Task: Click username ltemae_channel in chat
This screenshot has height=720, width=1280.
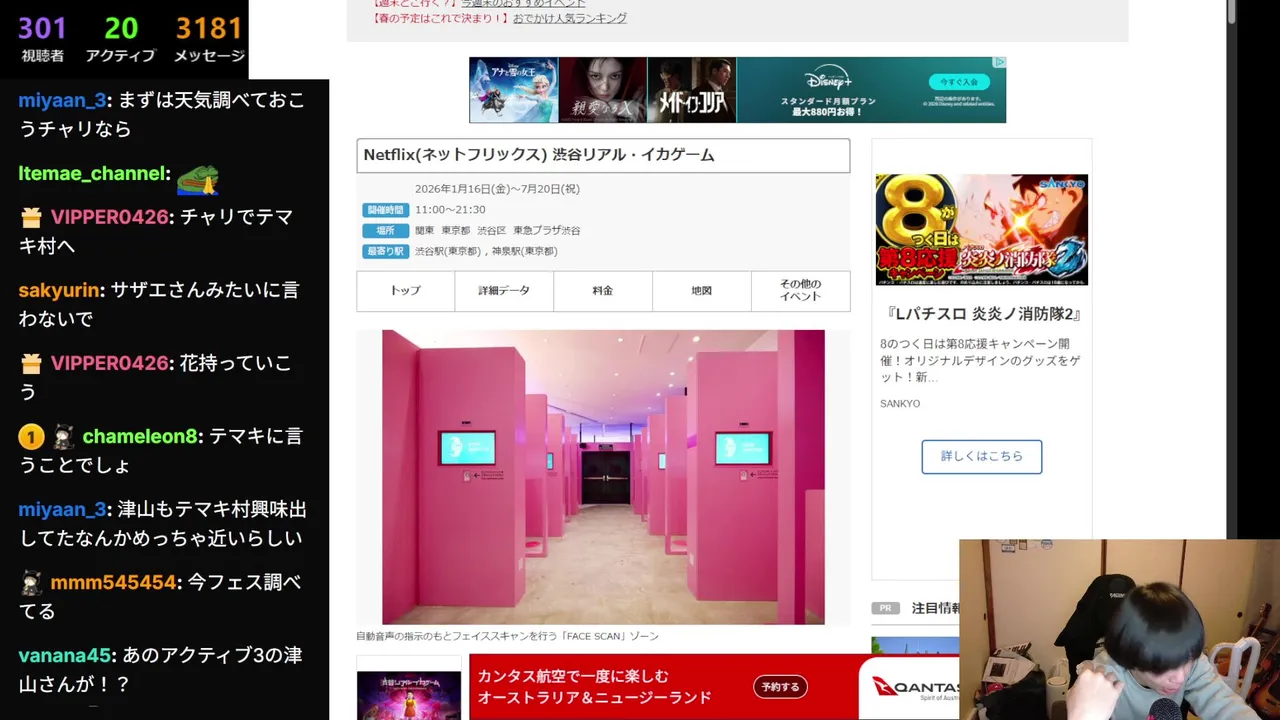Action: point(91,174)
